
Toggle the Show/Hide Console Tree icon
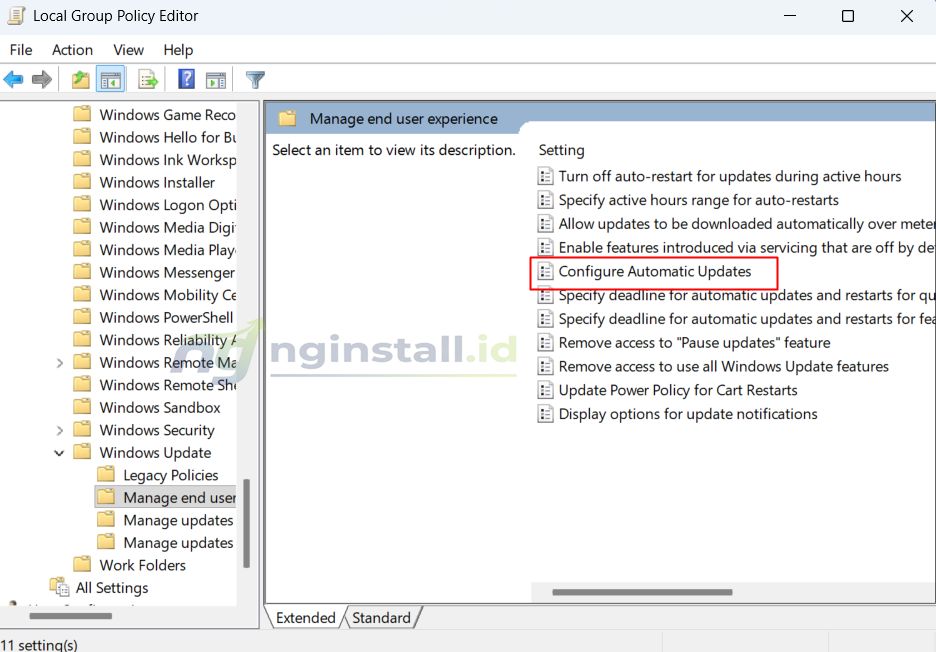tap(108, 79)
